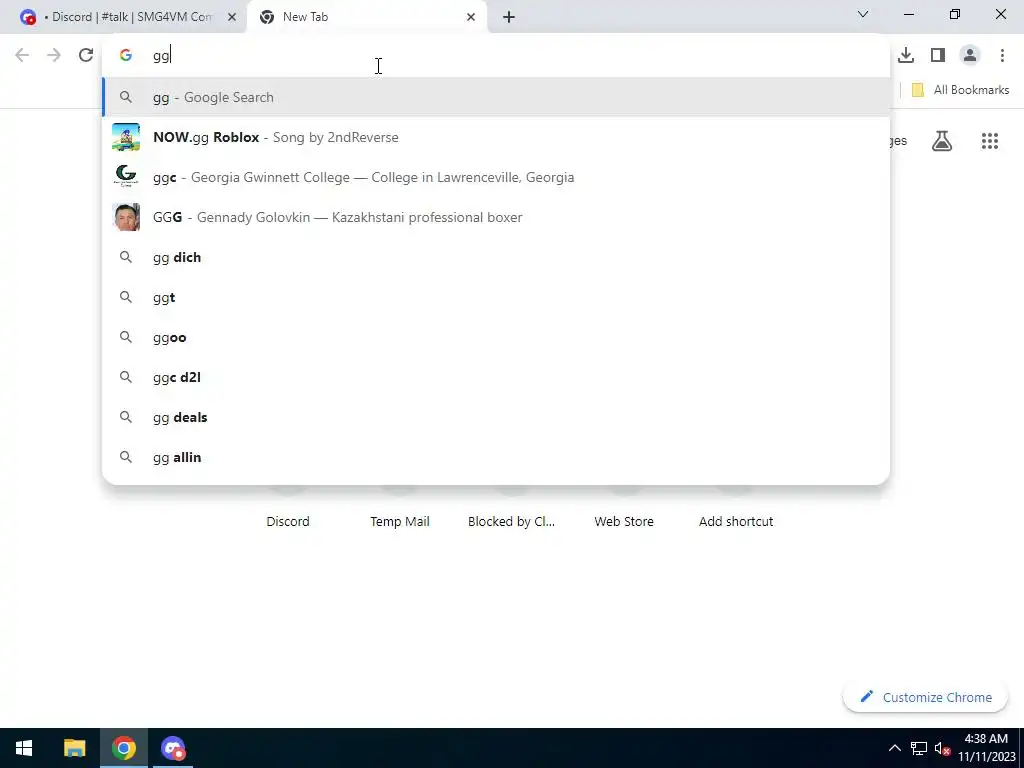Viewport: 1024px width, 768px height.
Task: Open Search Labs flask icon
Action: (942, 140)
